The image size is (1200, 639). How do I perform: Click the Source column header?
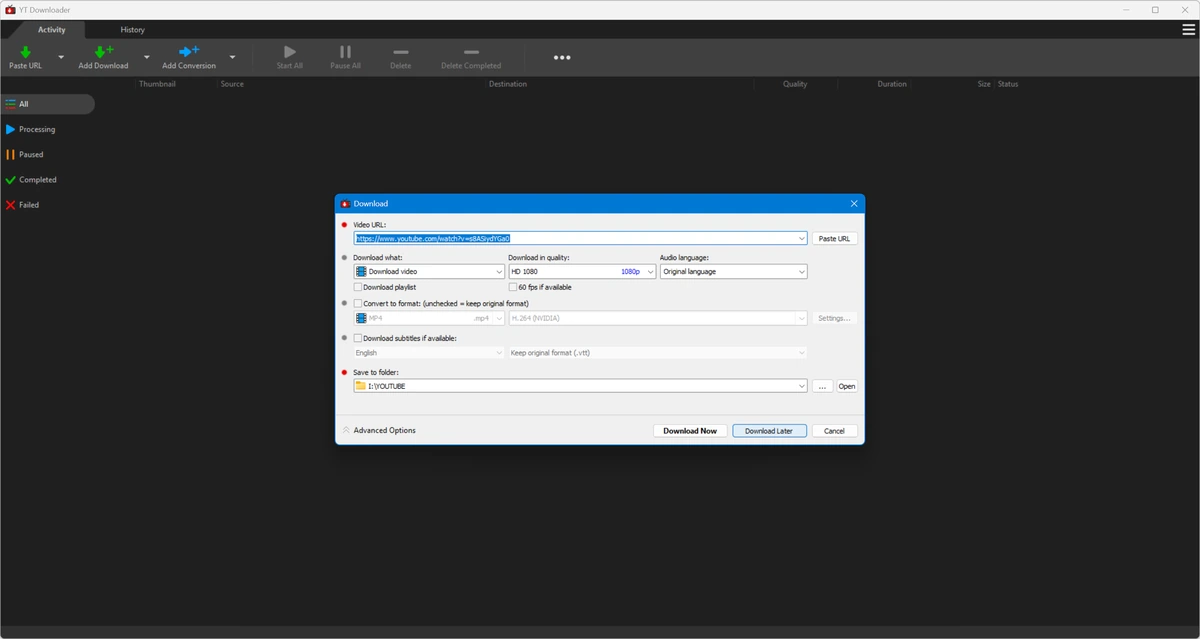coord(232,84)
